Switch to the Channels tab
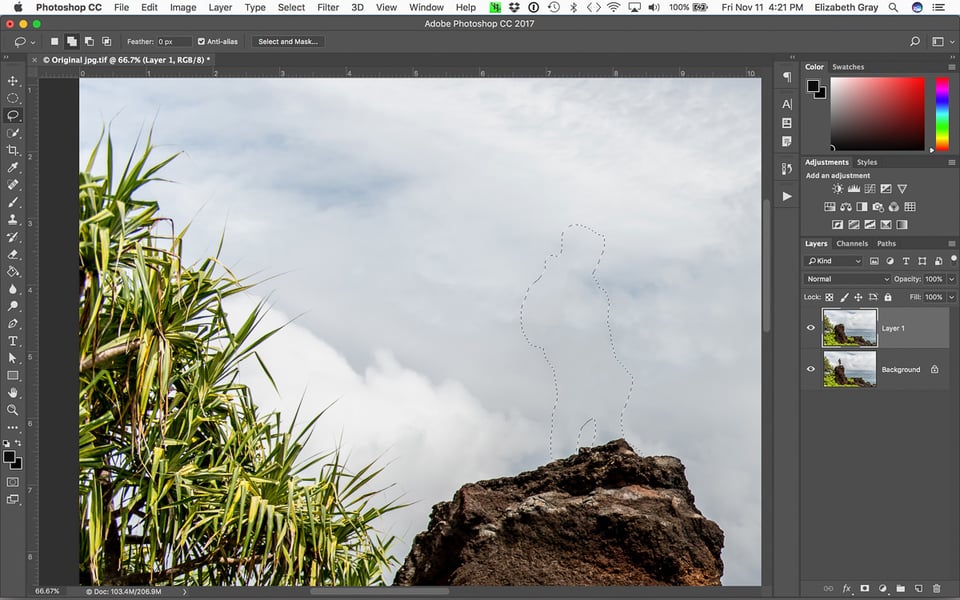Viewport: 960px width, 600px height. [x=852, y=244]
